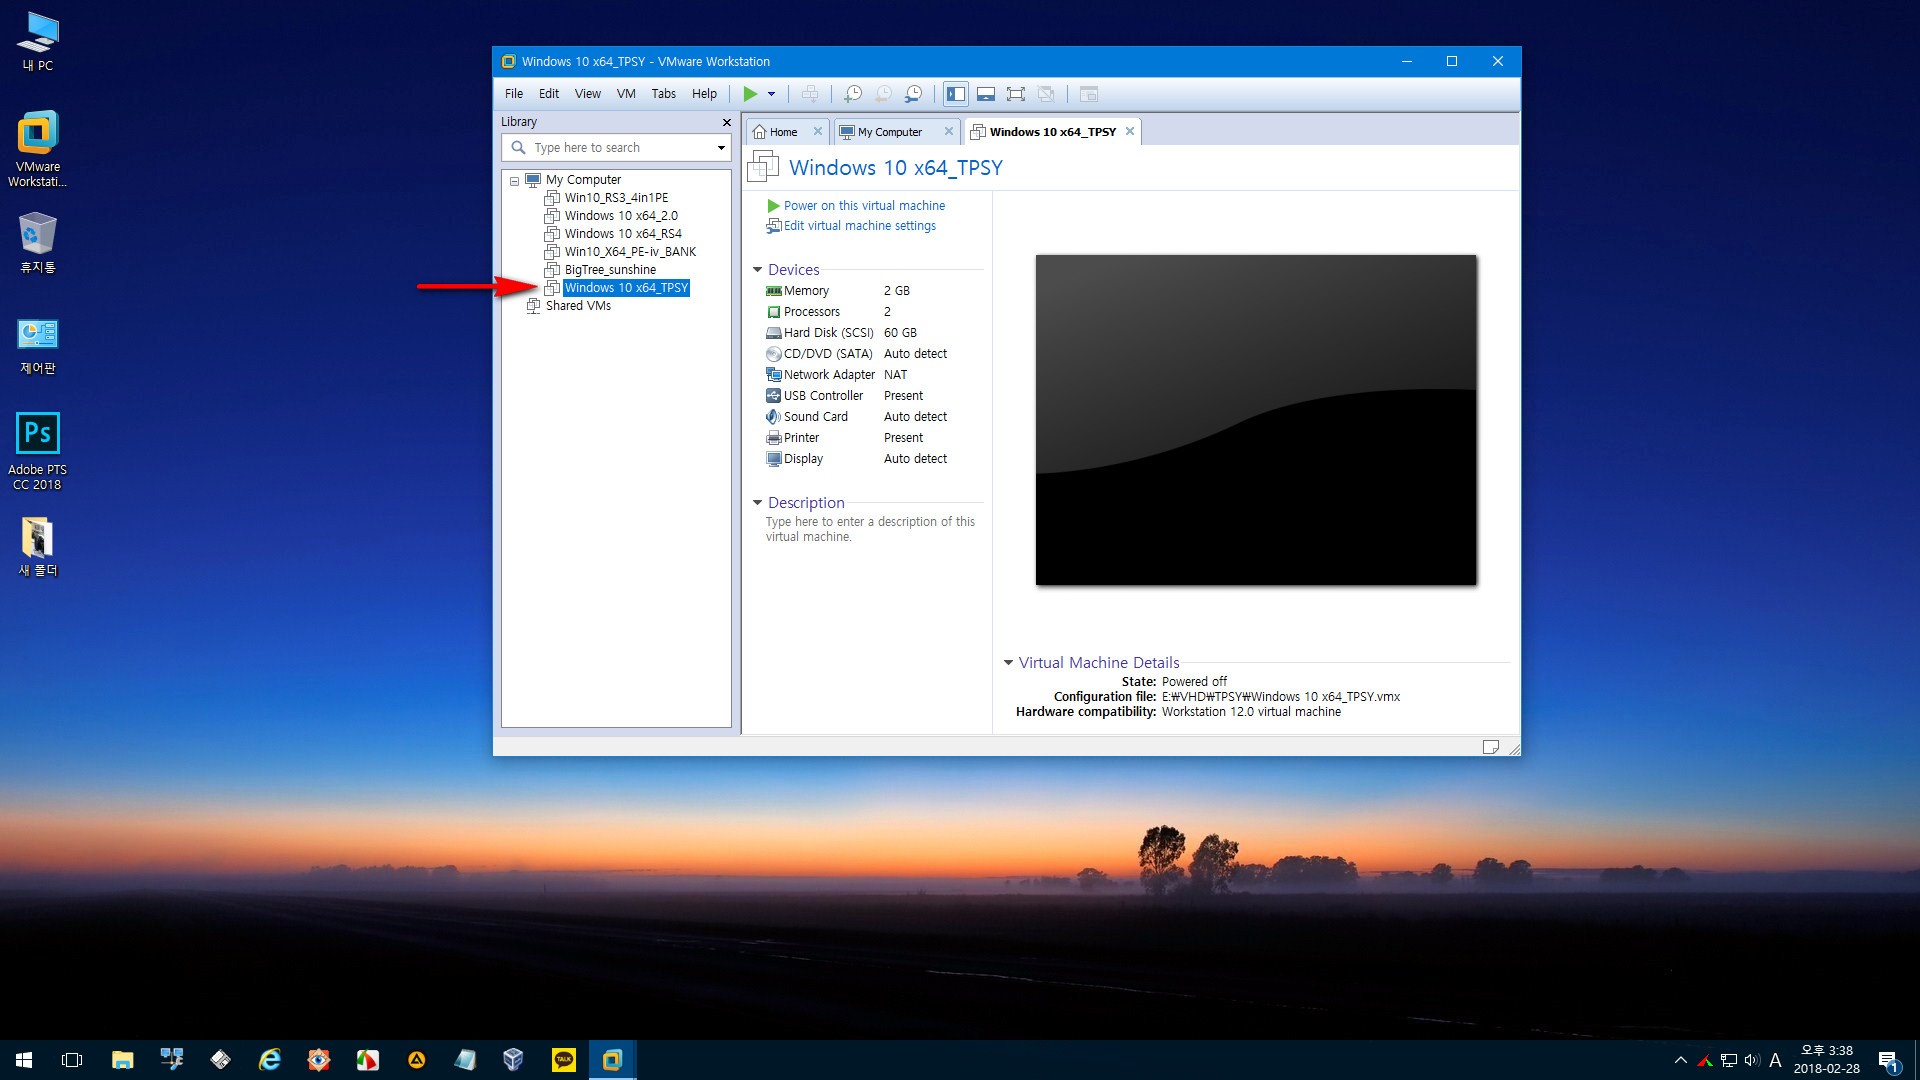Open Adobe PTS CC 2018 desktop icon
This screenshot has width=1920, height=1080.
pos(38,451)
